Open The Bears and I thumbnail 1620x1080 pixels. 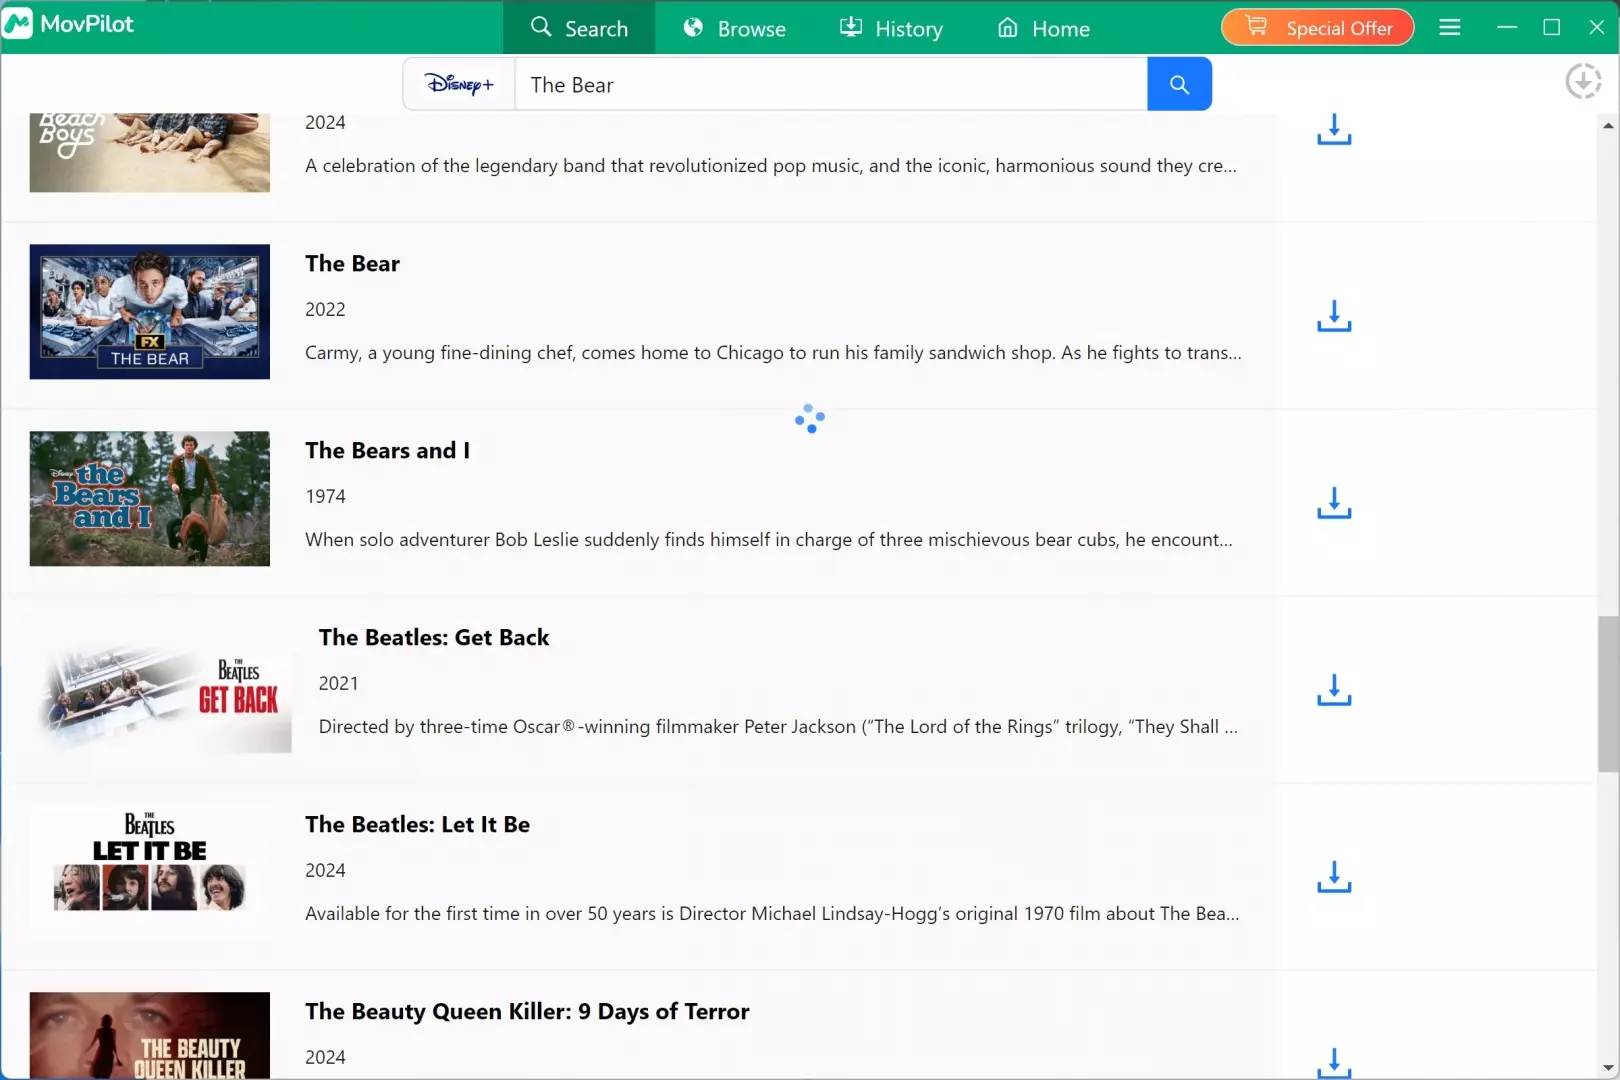tap(150, 499)
